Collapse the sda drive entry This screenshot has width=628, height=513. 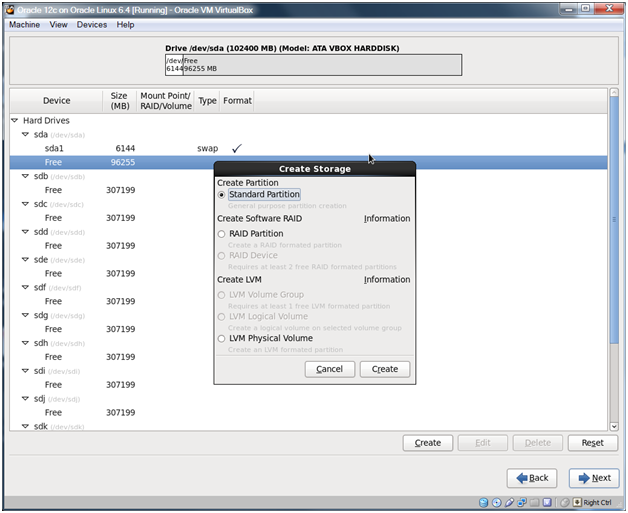25,134
